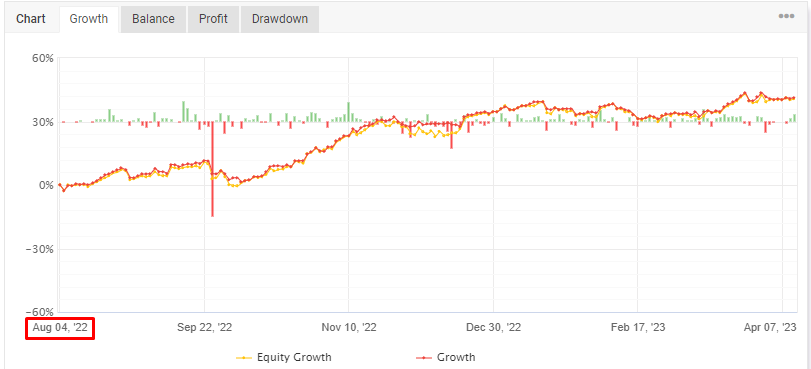811x369 pixels.
Task: Click the Sep 22, '22 axis label
Action: [x=204, y=328]
